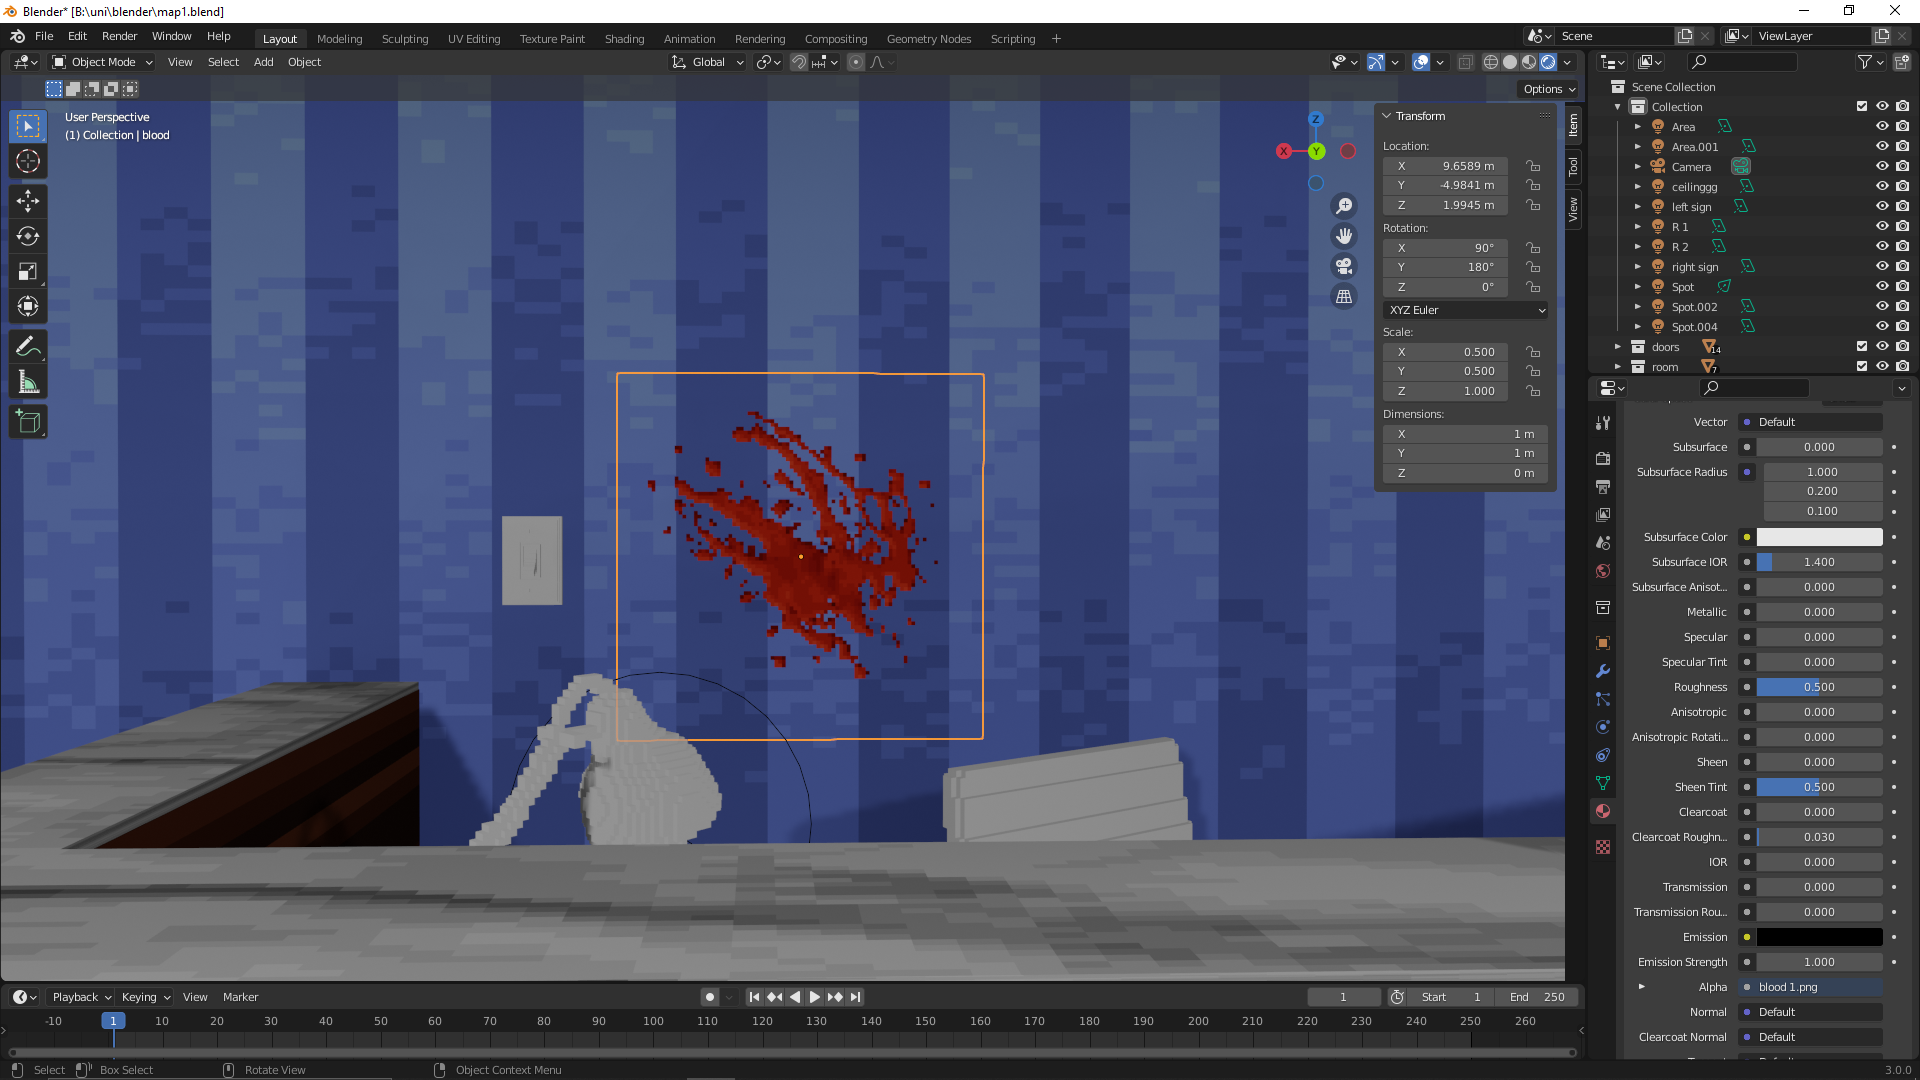Screen dimensions: 1920x1080
Task: Activate the Select Box tool
Action: [x=28, y=126]
